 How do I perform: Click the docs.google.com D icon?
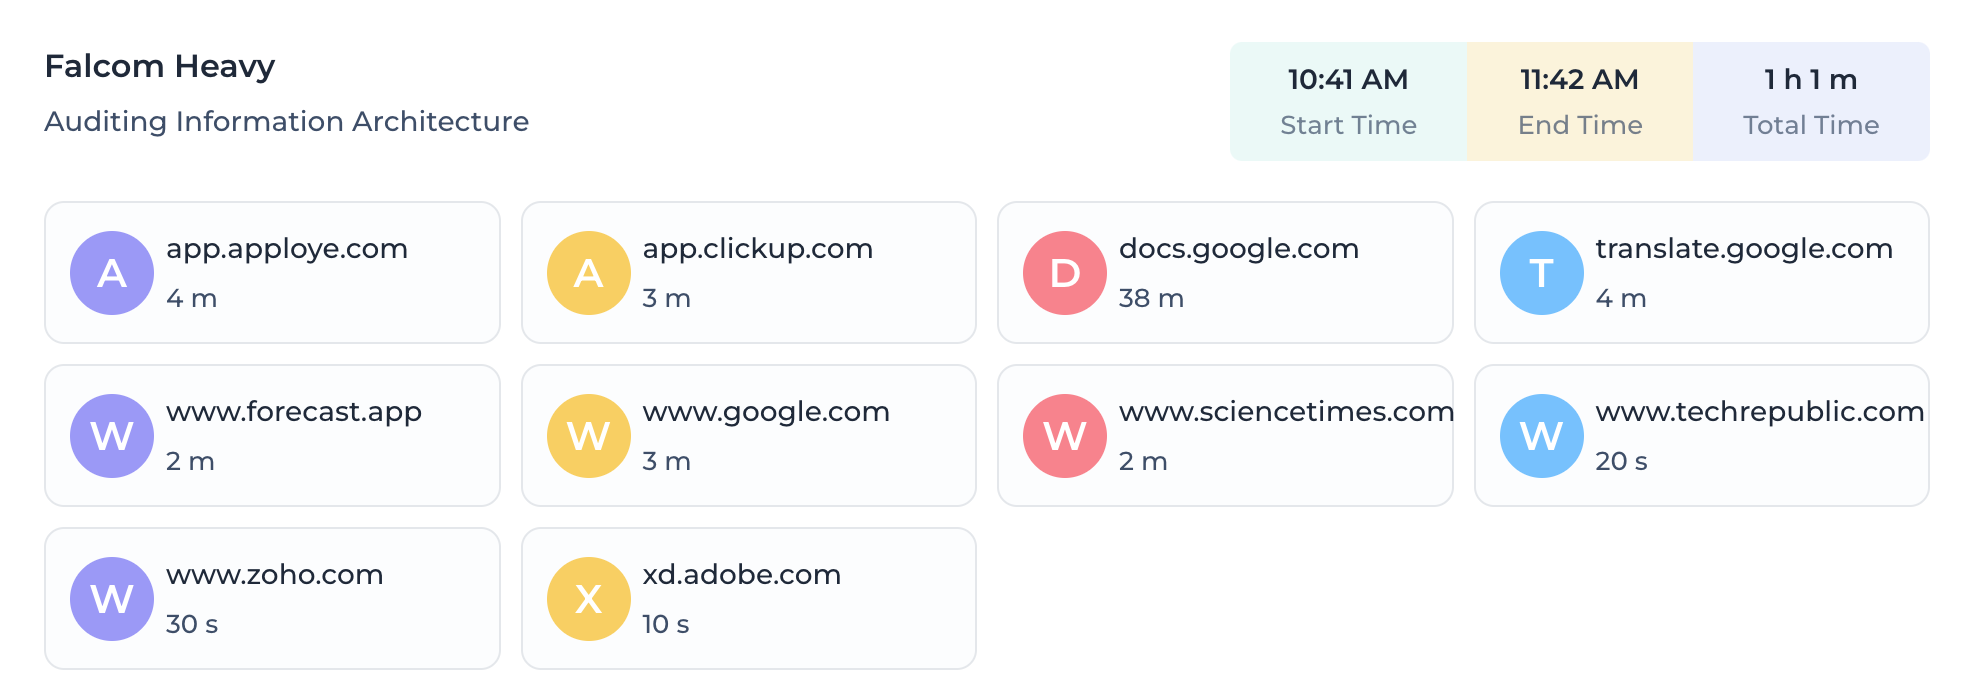point(1064,272)
